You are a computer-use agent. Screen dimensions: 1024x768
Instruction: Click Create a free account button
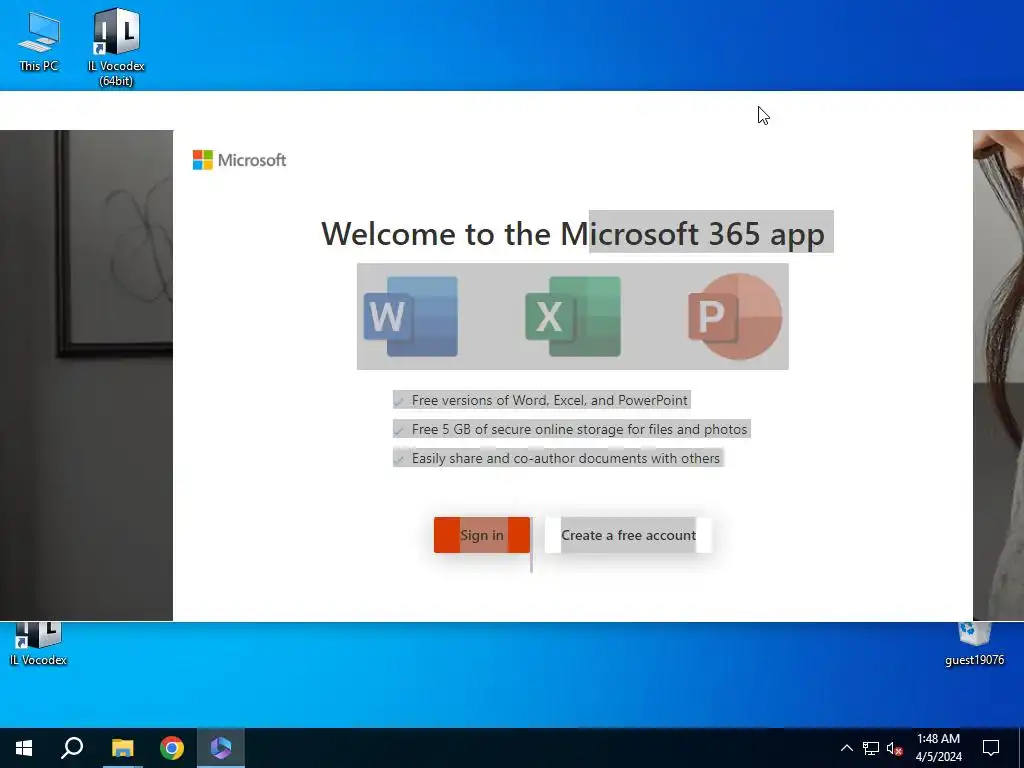click(x=628, y=535)
